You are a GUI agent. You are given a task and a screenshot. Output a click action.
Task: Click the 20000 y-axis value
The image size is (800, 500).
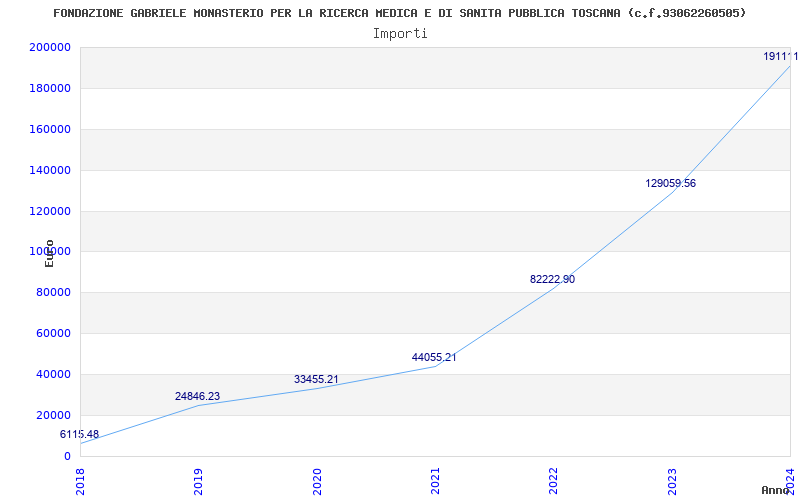[54, 415]
